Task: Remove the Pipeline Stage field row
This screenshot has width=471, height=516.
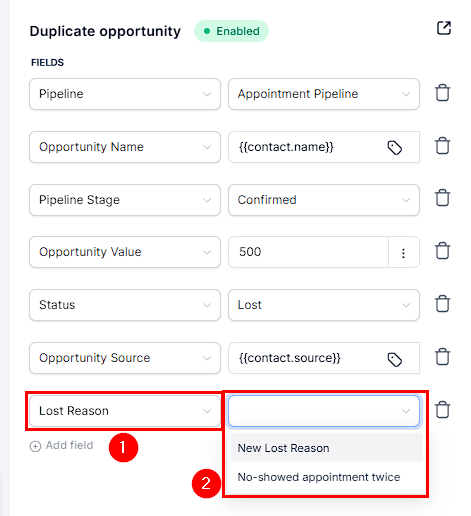Action: 443,198
